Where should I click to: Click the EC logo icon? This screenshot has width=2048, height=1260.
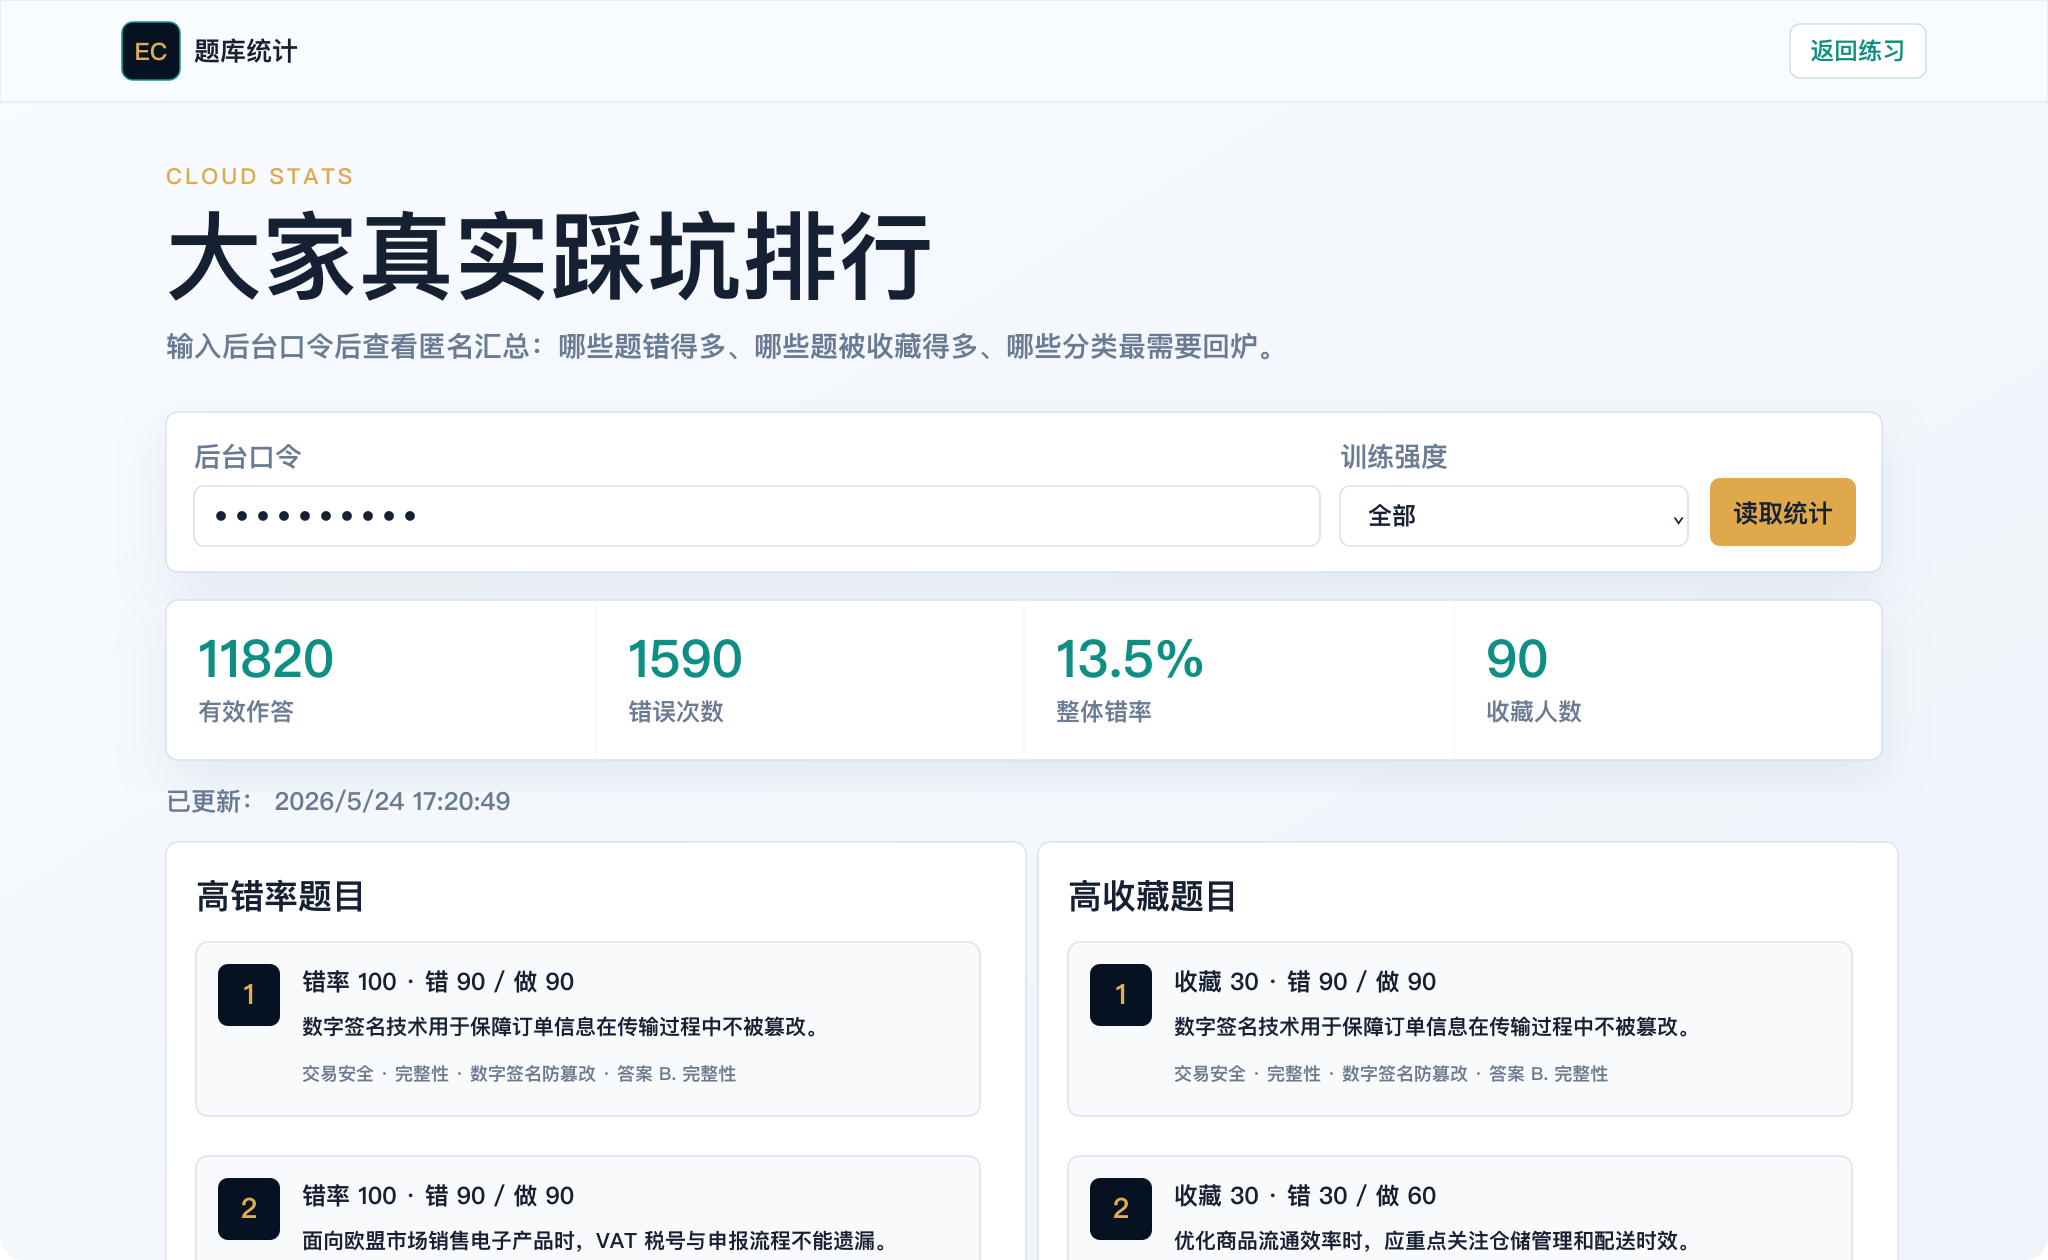pyautogui.click(x=151, y=51)
